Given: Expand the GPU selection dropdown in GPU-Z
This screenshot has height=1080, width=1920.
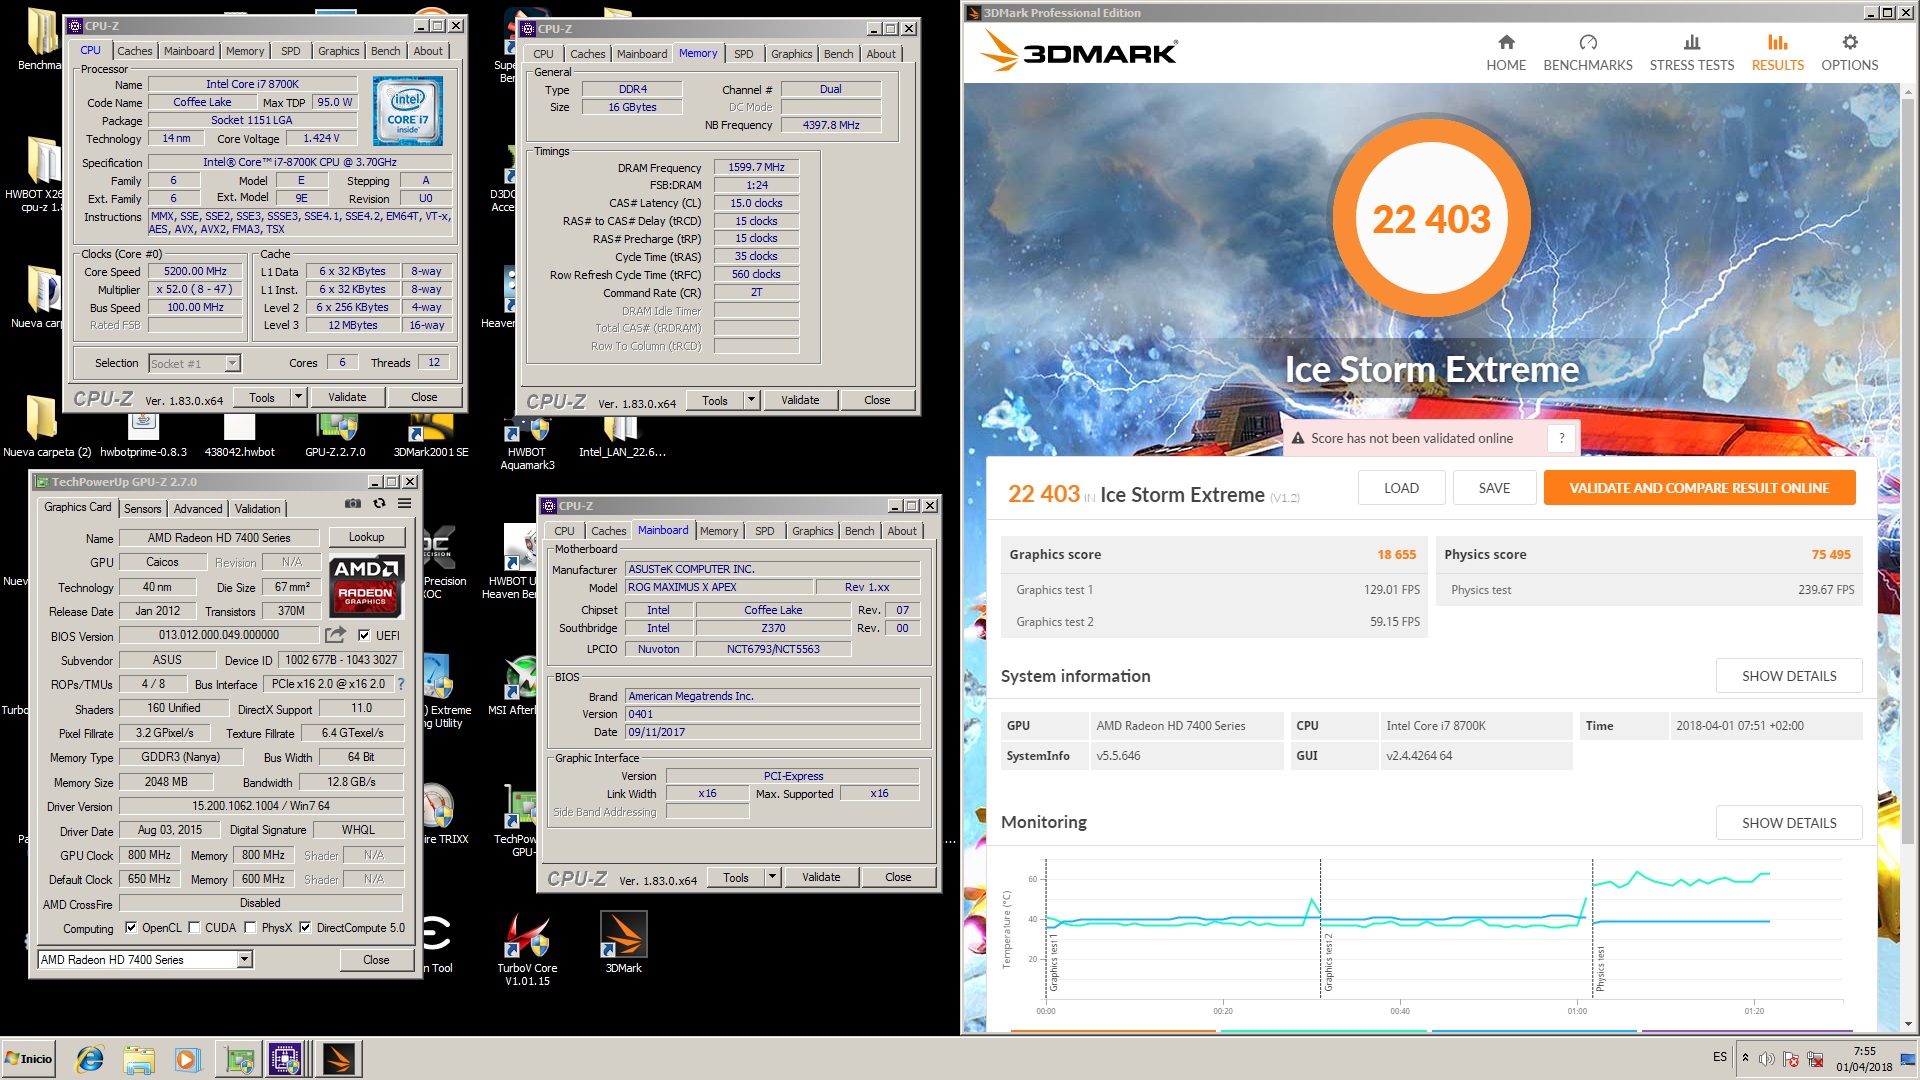Looking at the screenshot, I should pos(243,960).
